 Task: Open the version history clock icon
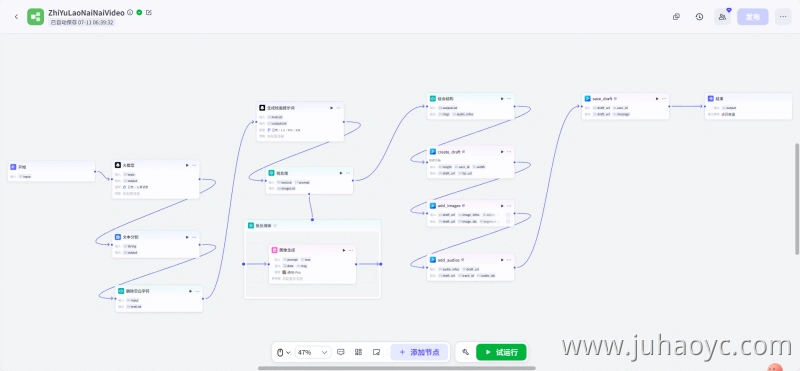coord(699,17)
